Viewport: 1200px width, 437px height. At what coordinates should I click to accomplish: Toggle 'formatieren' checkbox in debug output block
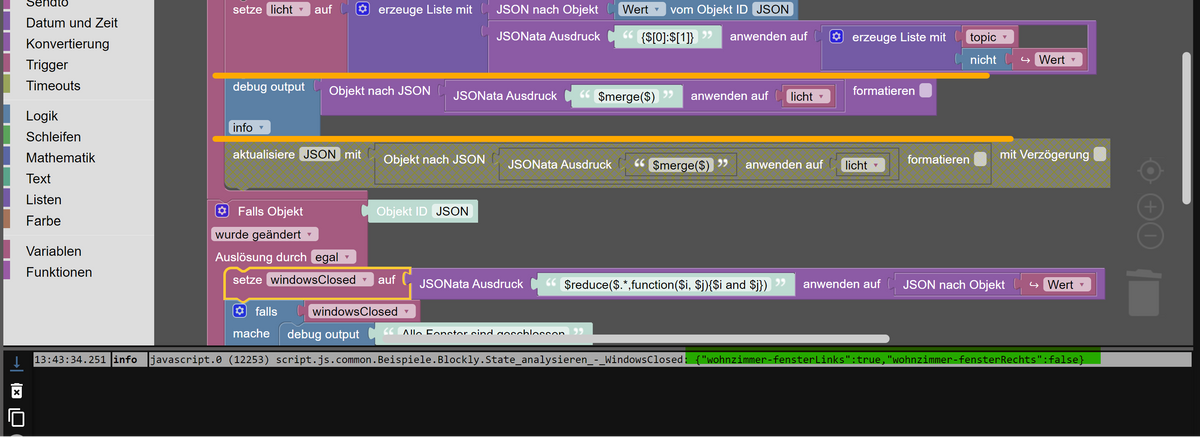click(926, 90)
